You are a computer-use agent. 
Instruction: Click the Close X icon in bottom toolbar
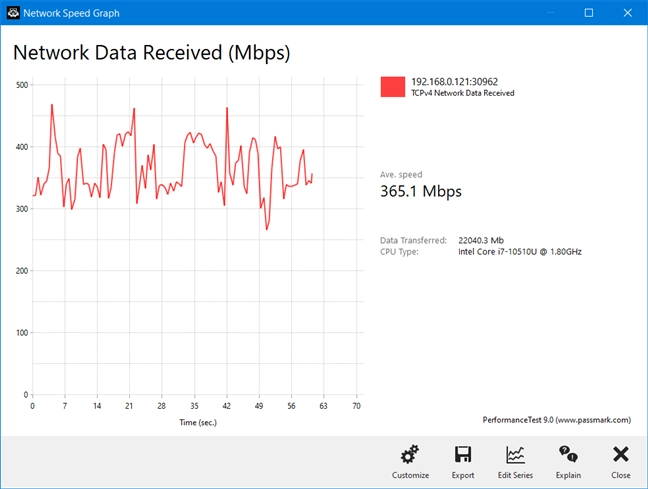tap(621, 454)
